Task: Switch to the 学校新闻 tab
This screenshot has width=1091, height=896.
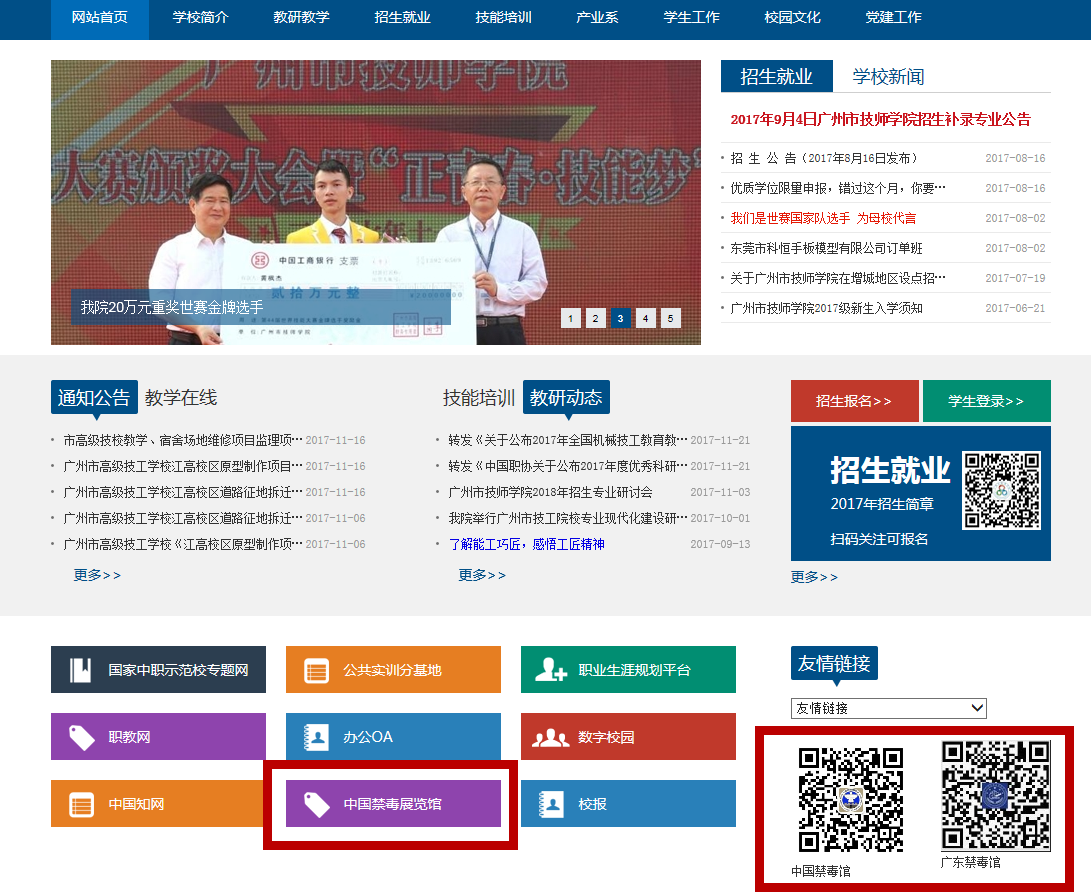Action: coord(889,77)
